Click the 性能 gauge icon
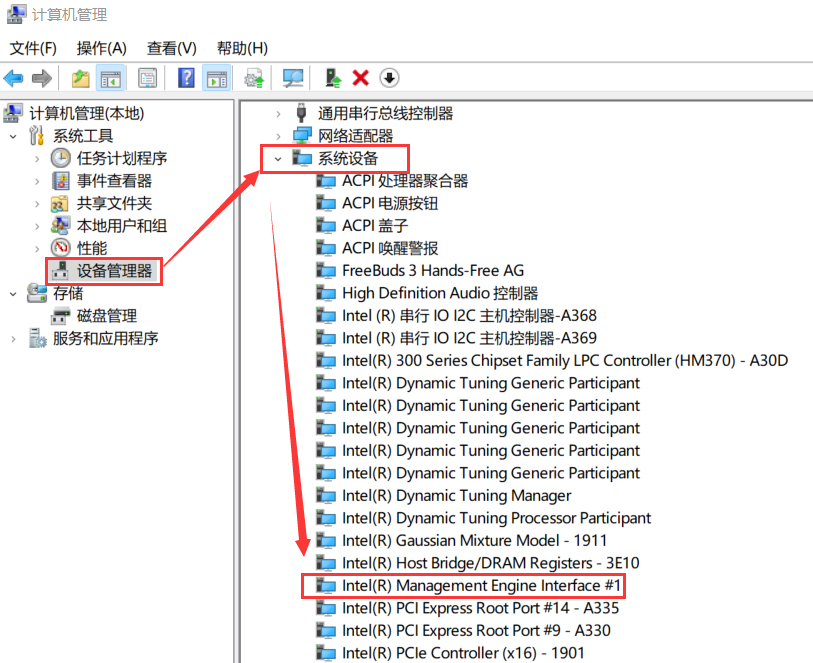 pyautogui.click(x=61, y=248)
